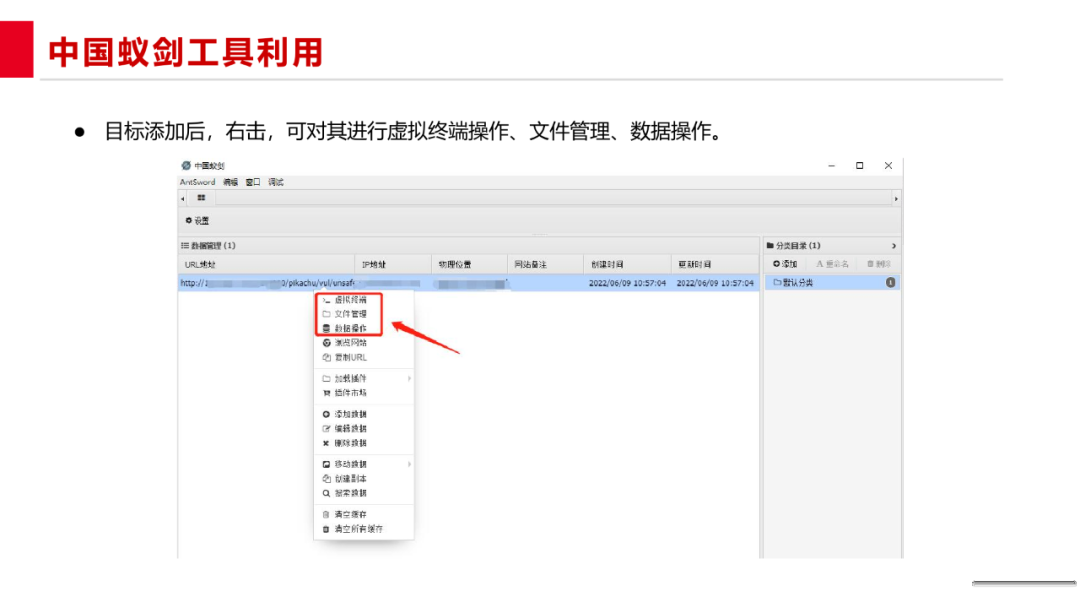Click the home grid tab icon
The image size is (1080, 608).
click(201, 198)
